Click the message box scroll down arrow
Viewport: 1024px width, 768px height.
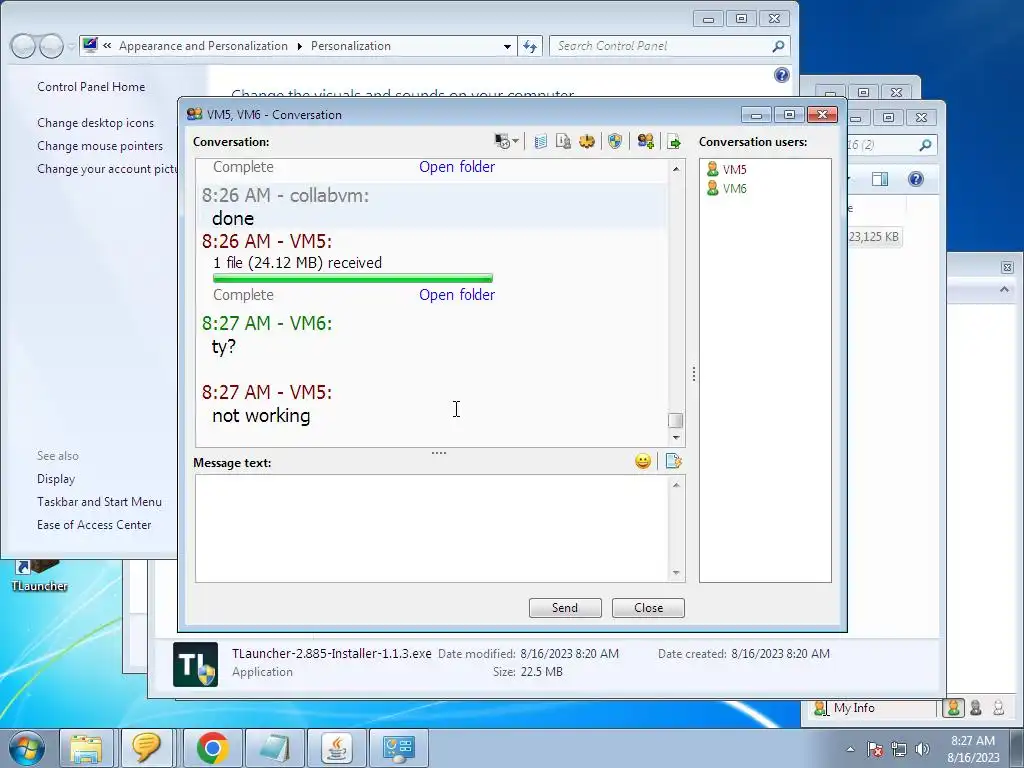click(x=676, y=573)
